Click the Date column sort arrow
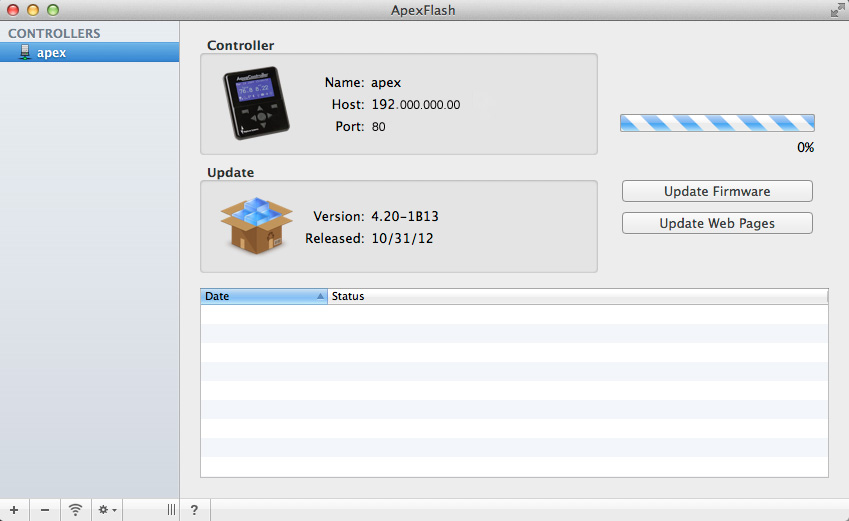 320,296
